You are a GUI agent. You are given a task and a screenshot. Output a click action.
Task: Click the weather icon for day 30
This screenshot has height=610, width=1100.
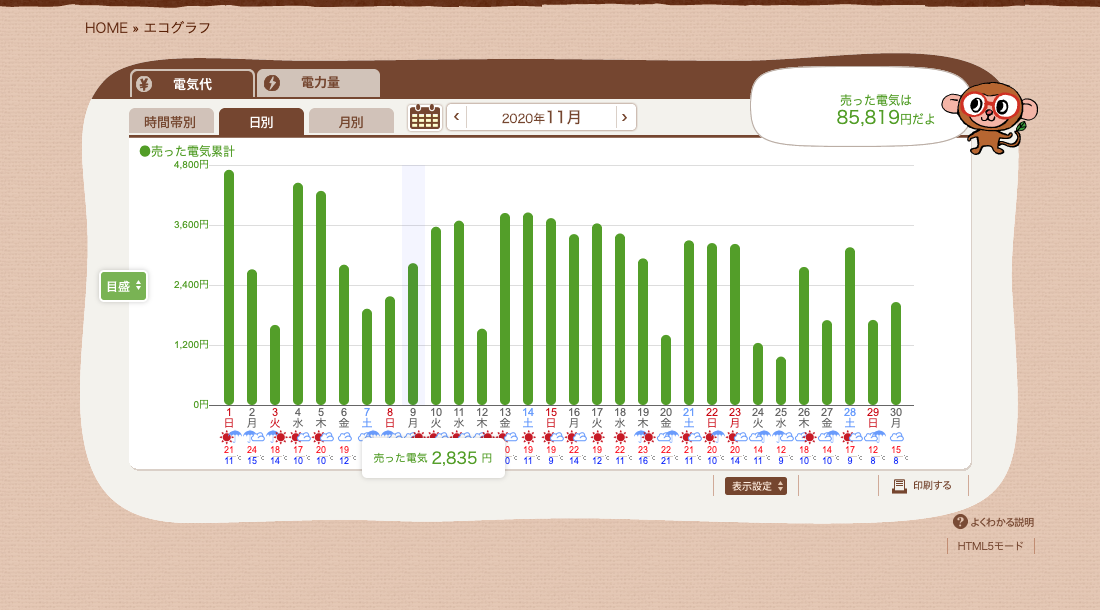[x=897, y=437]
